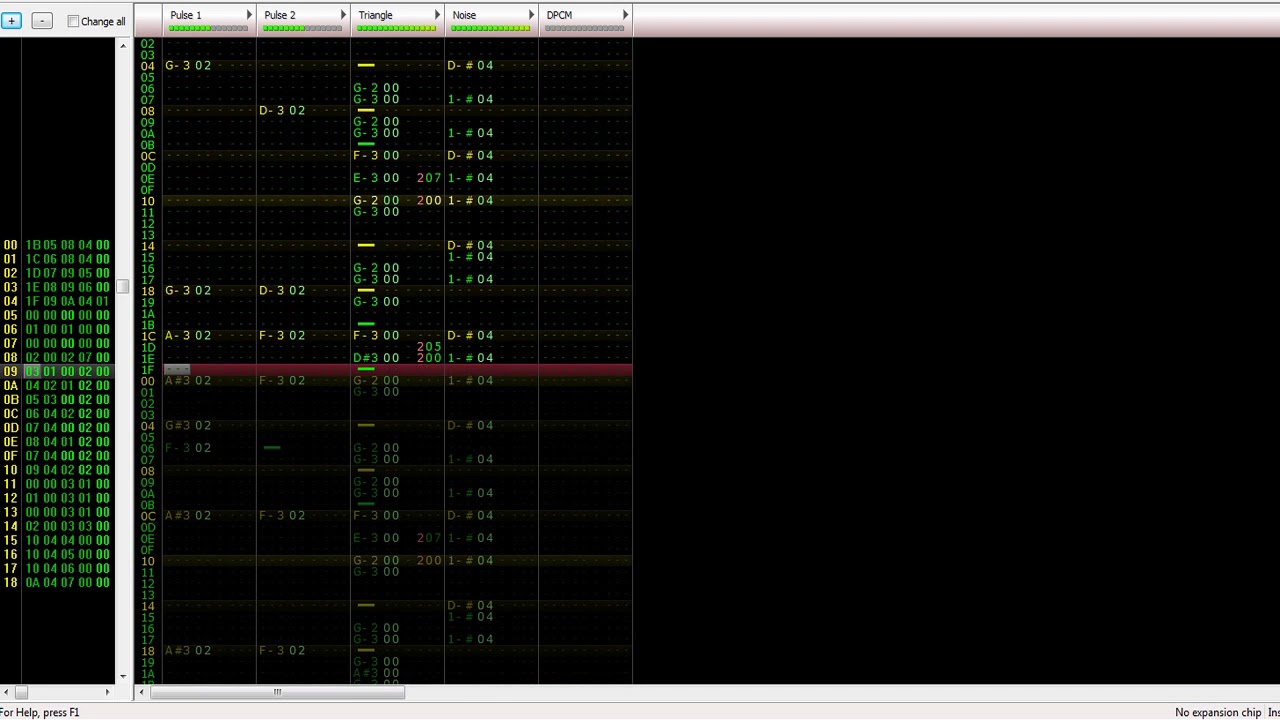Click the D#3 00 Triangle note on row 1E
The image size is (1280, 720).
coord(376,358)
